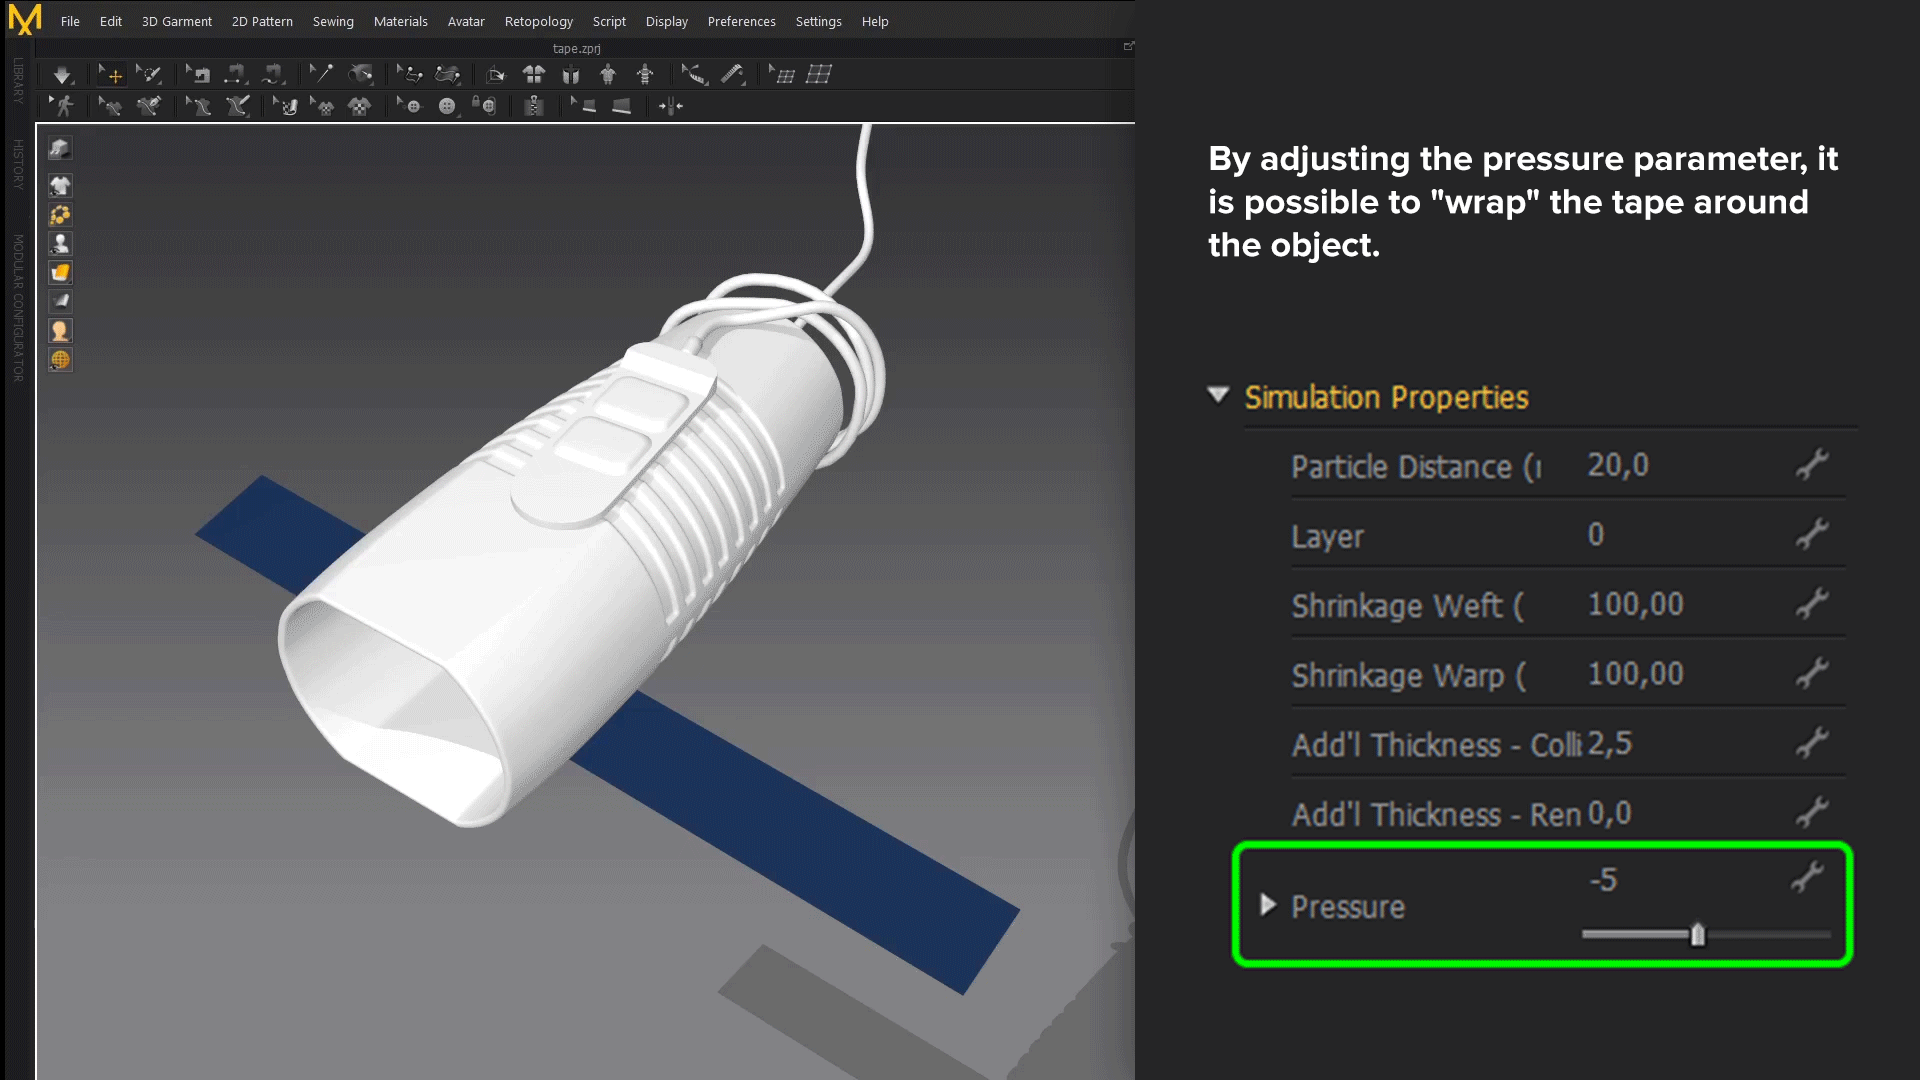Click the Simulate down-arrow icon
This screenshot has height=1080, width=1920.
click(x=62, y=75)
